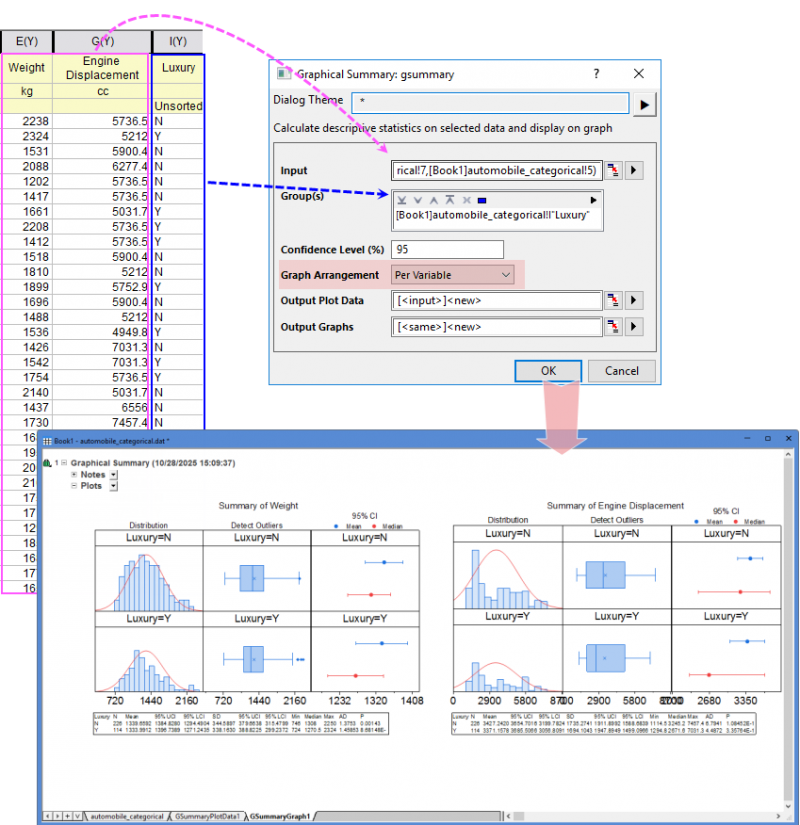Click Output Plot Data range selection icon
The height and width of the screenshot is (825, 800).
614,301
